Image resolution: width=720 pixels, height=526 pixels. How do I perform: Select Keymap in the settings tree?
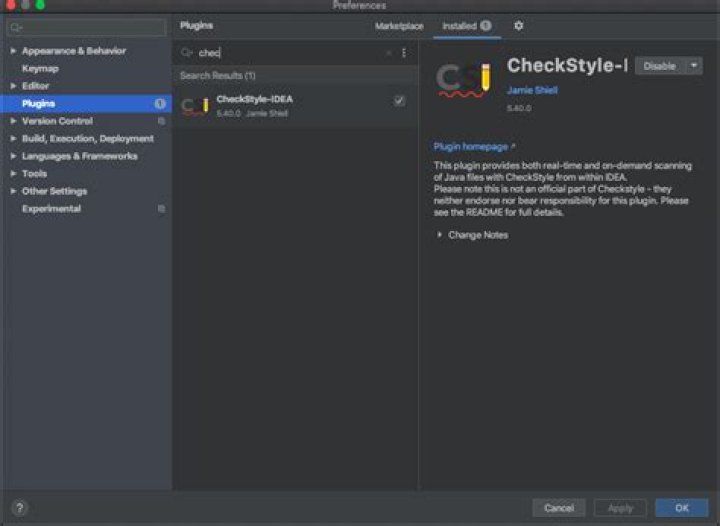pyautogui.click(x=40, y=69)
